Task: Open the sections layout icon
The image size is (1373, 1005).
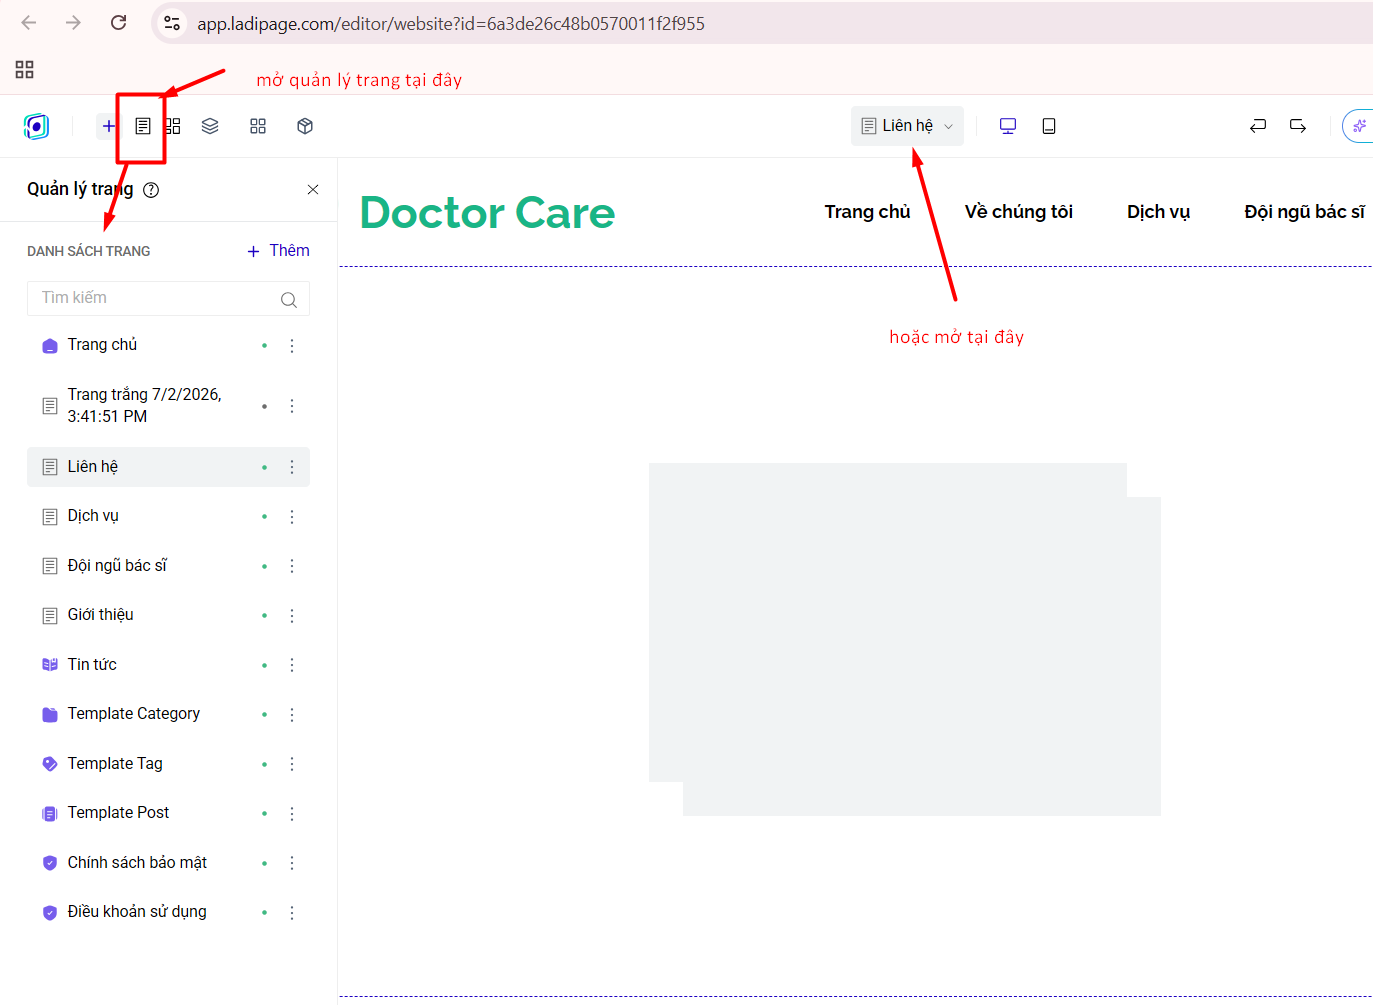Action: (174, 126)
